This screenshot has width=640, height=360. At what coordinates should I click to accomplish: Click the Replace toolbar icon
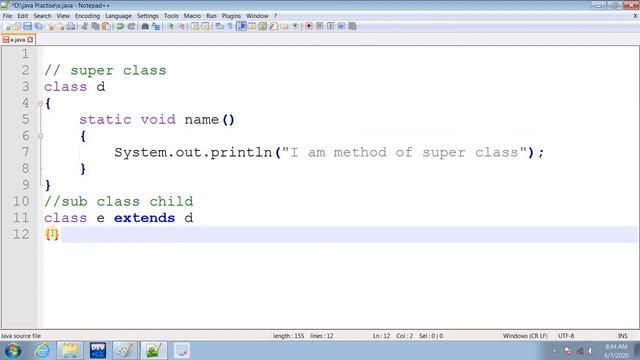156,27
